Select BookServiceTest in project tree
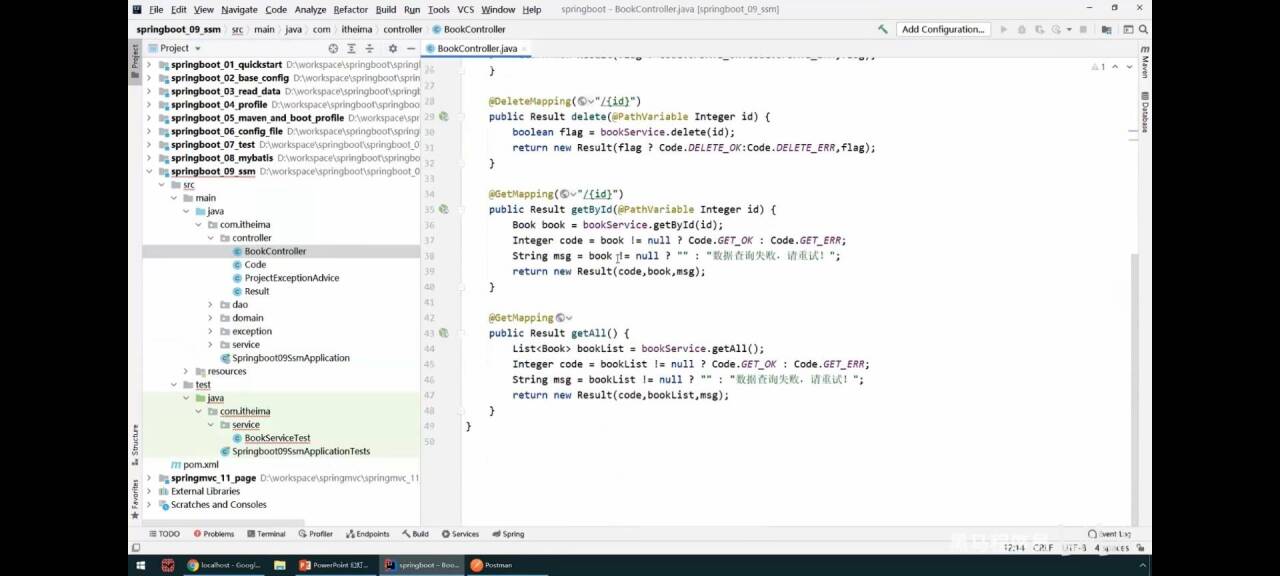This screenshot has width=1280, height=576. click(x=277, y=438)
